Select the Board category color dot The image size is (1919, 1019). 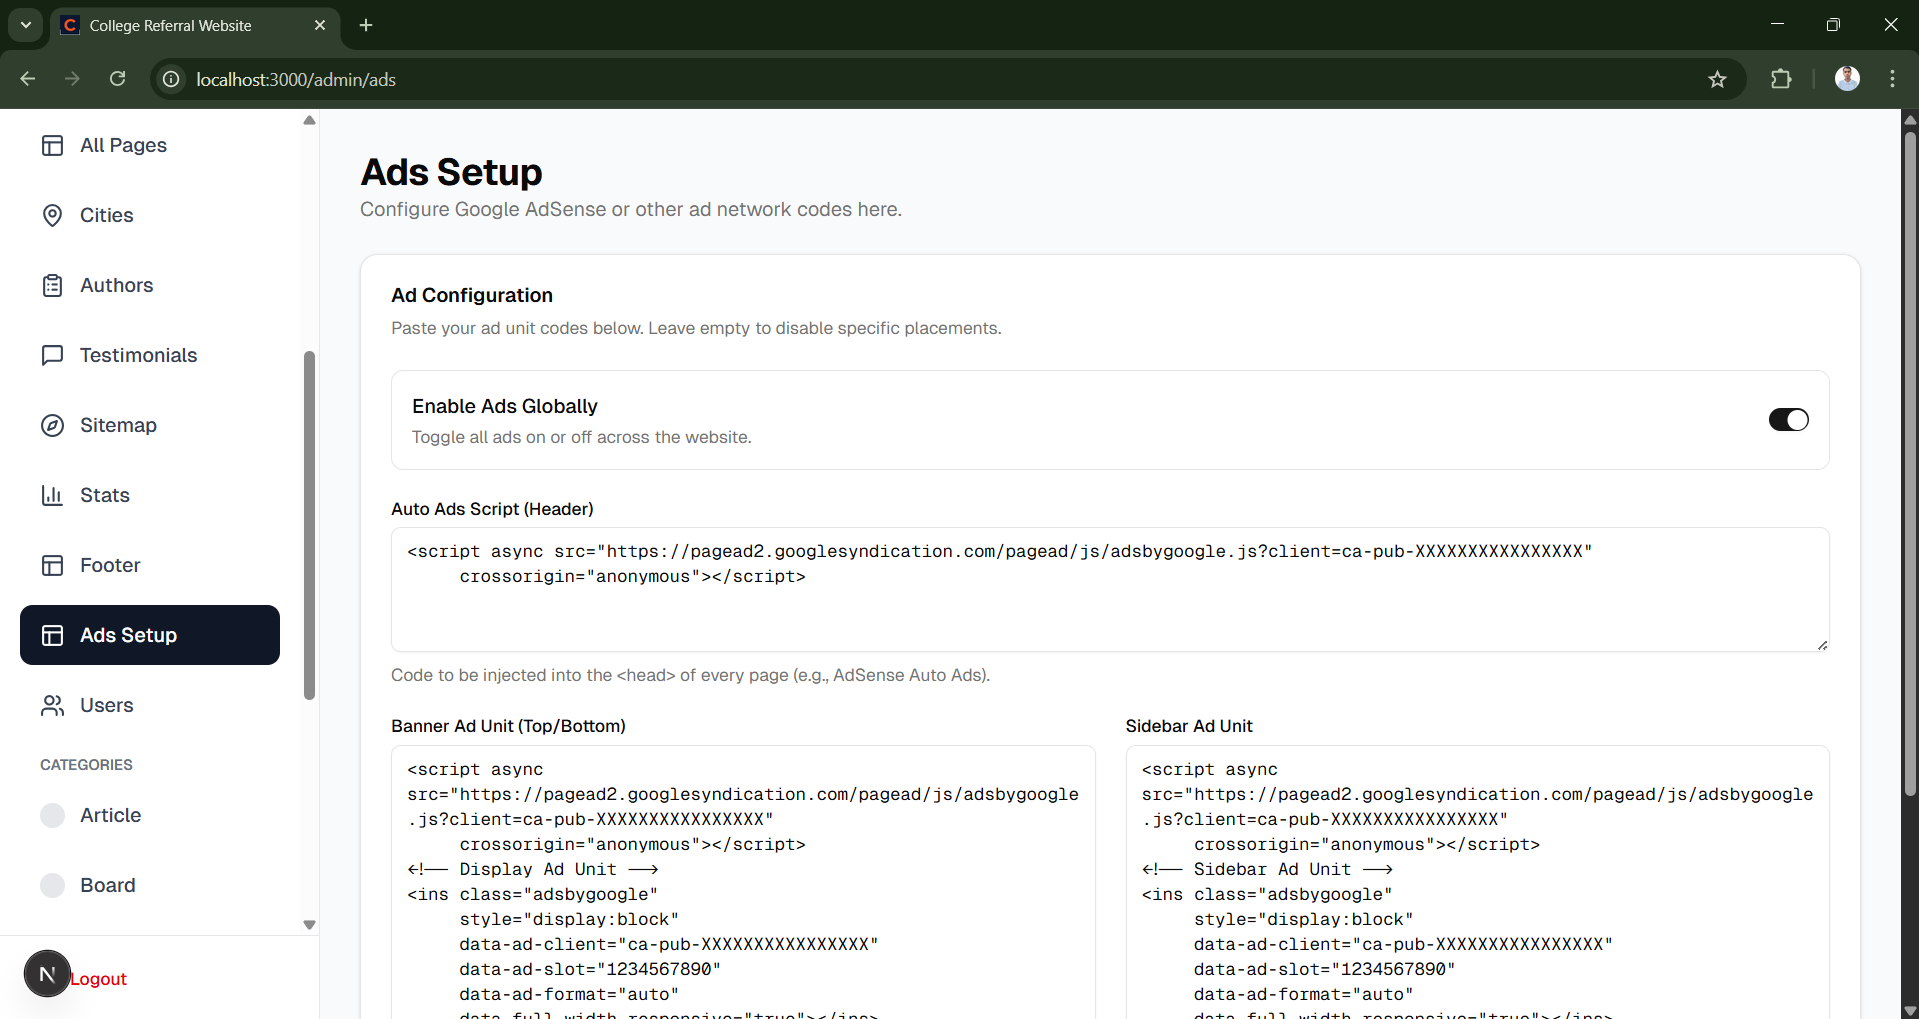click(x=52, y=886)
